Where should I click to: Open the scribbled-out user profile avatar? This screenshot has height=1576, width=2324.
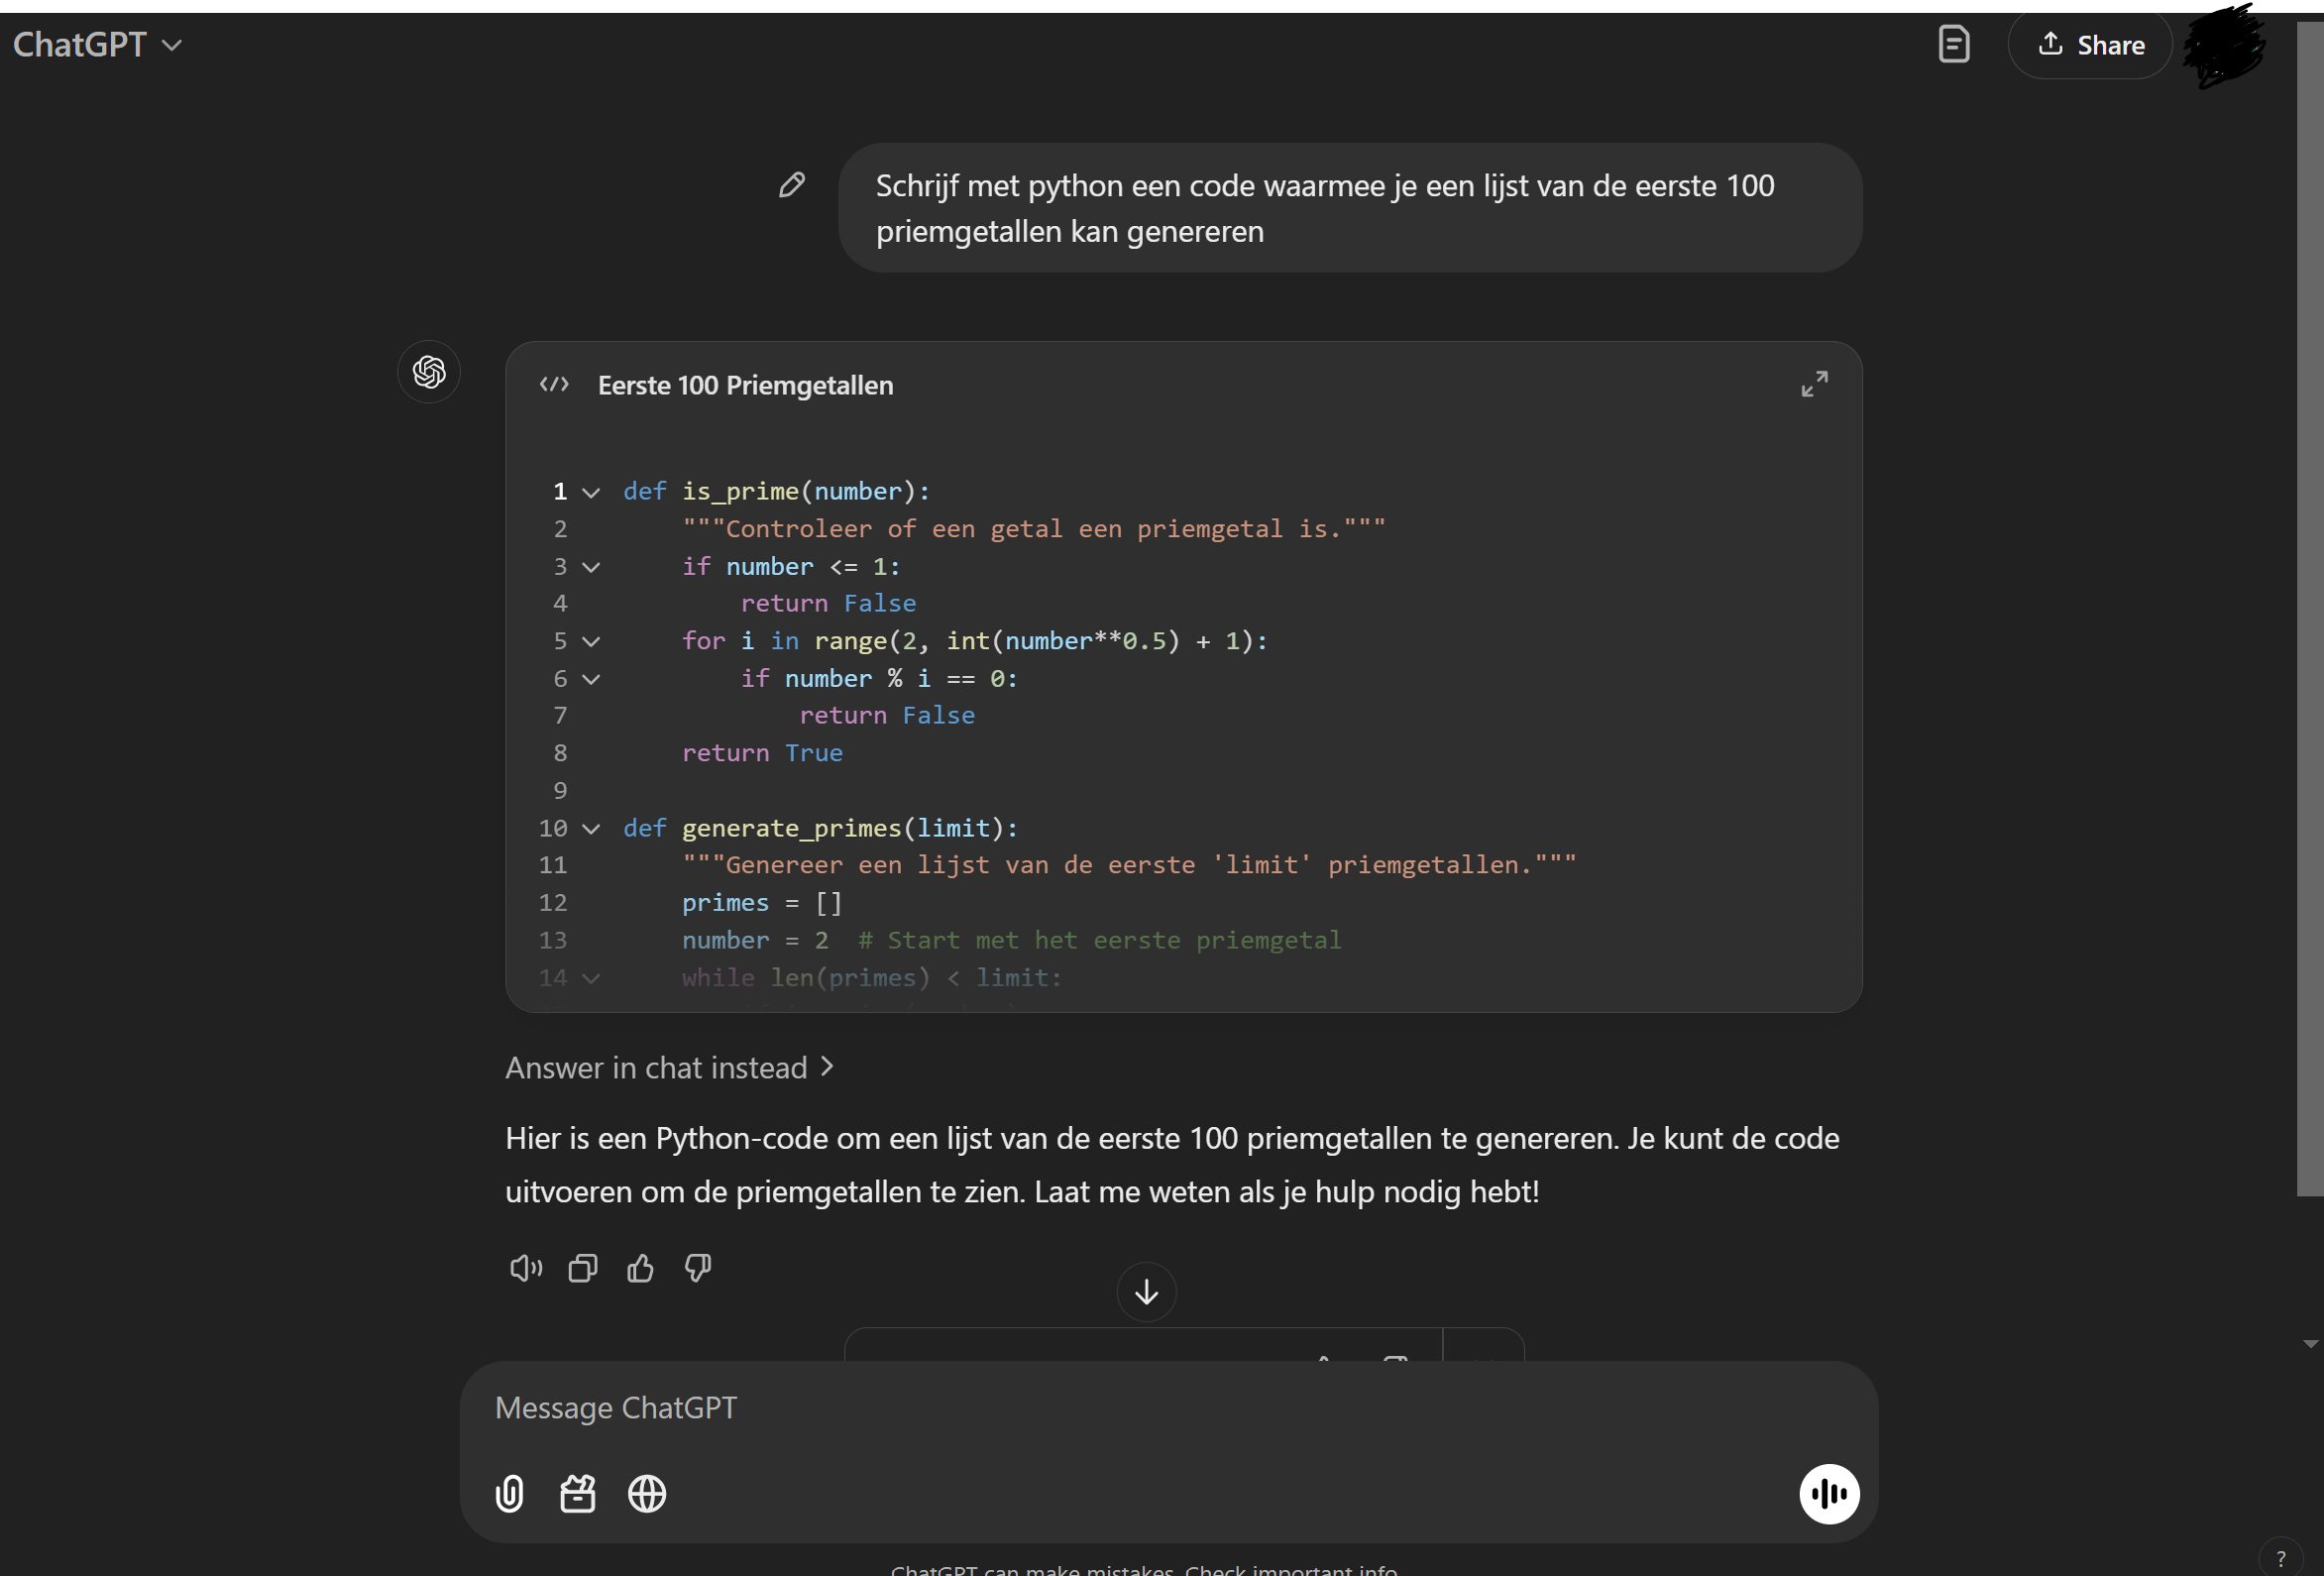pos(2224,45)
